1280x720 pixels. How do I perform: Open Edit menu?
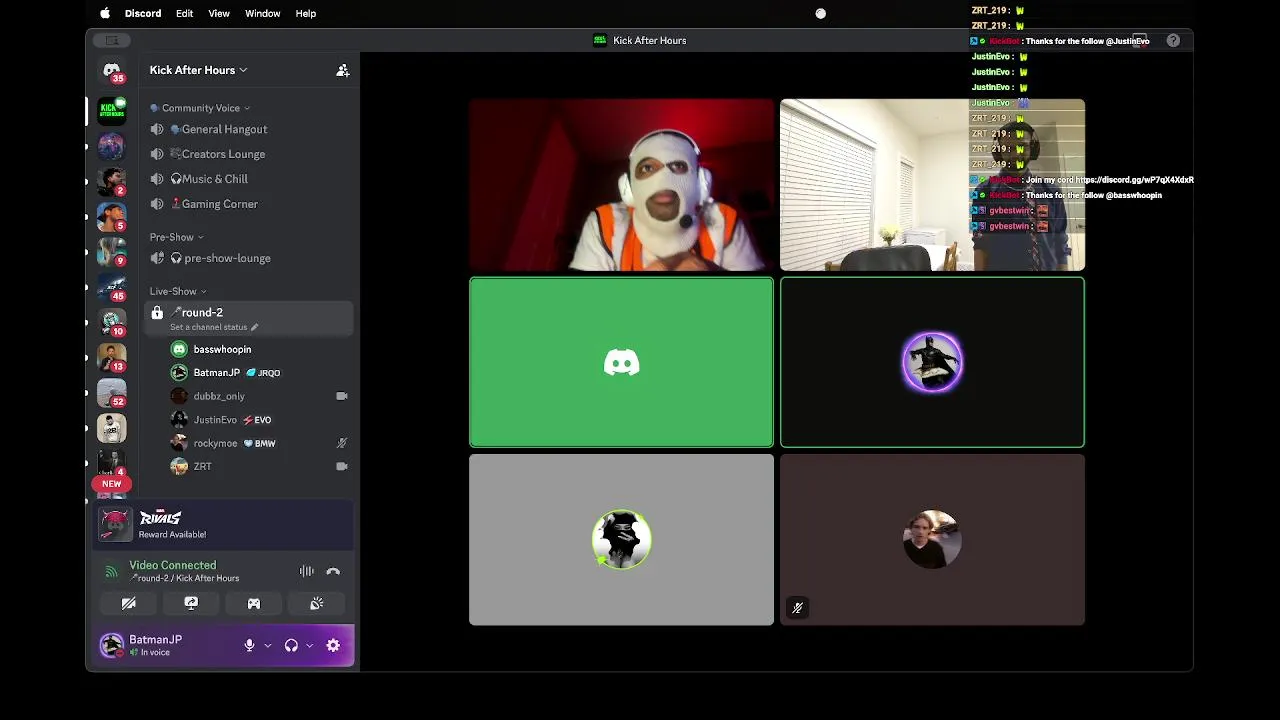184,13
